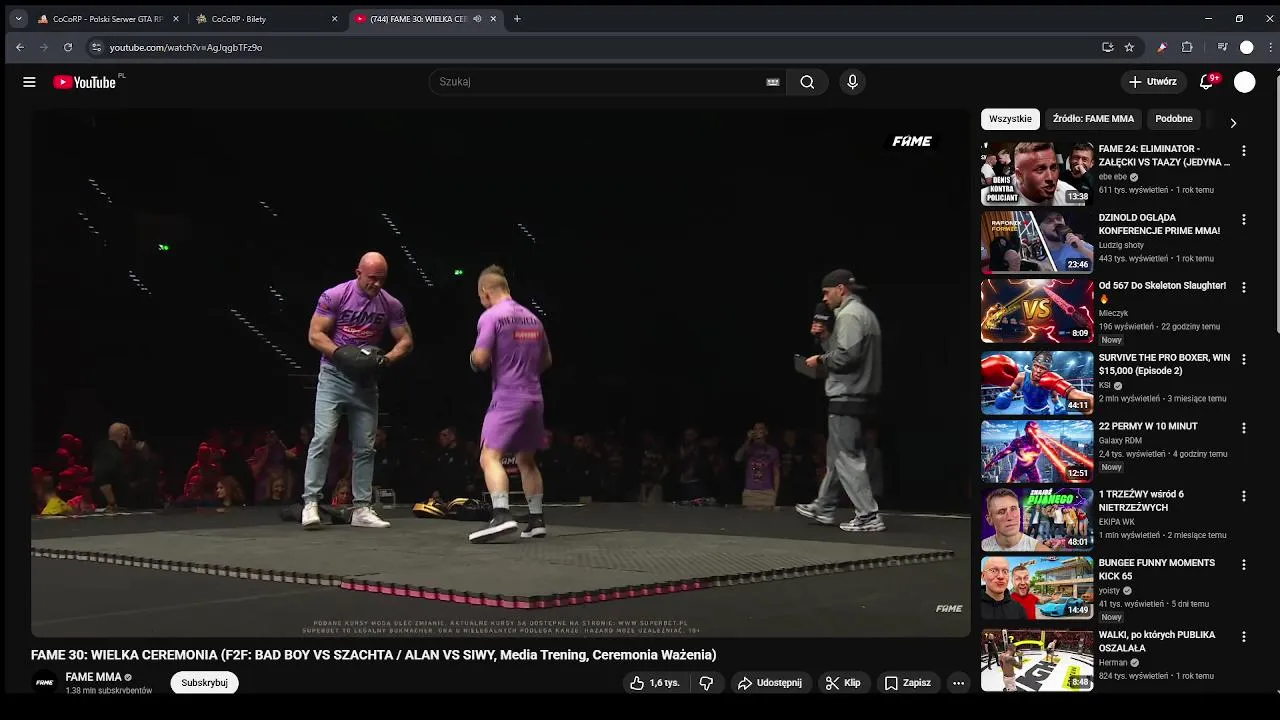Viewport: 1280px width, 720px height.
Task: Save the video with Zapisz
Action: point(907,683)
